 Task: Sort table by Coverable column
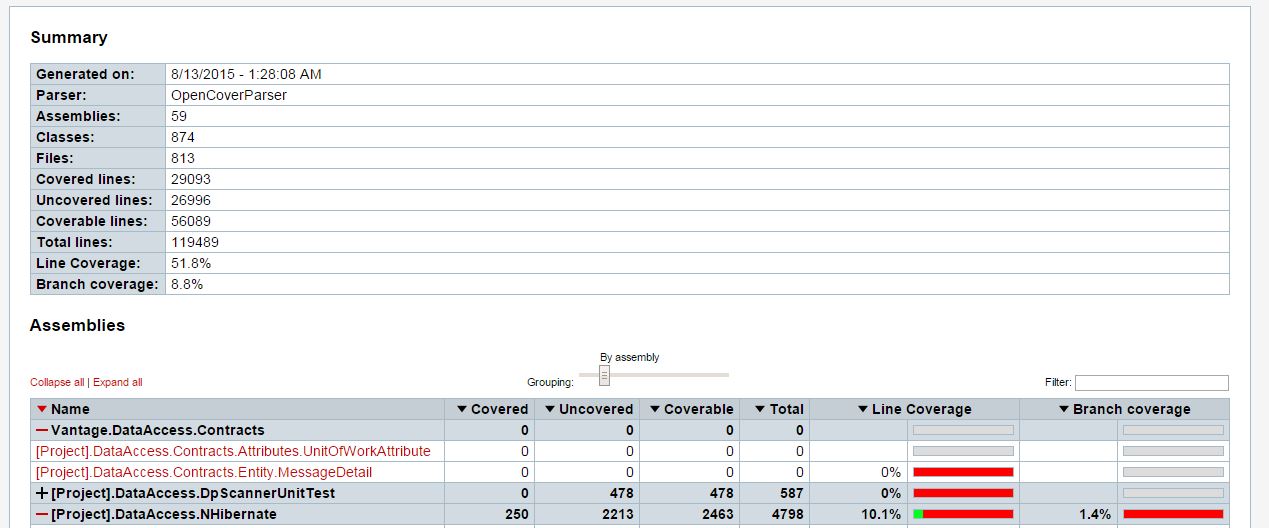click(x=692, y=409)
